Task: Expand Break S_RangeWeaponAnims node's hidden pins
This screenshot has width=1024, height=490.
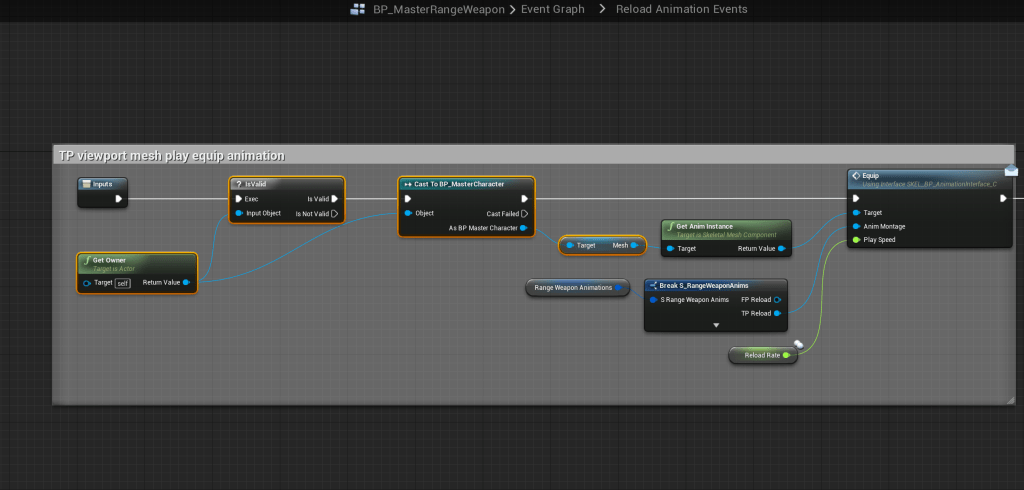Action: click(x=716, y=325)
